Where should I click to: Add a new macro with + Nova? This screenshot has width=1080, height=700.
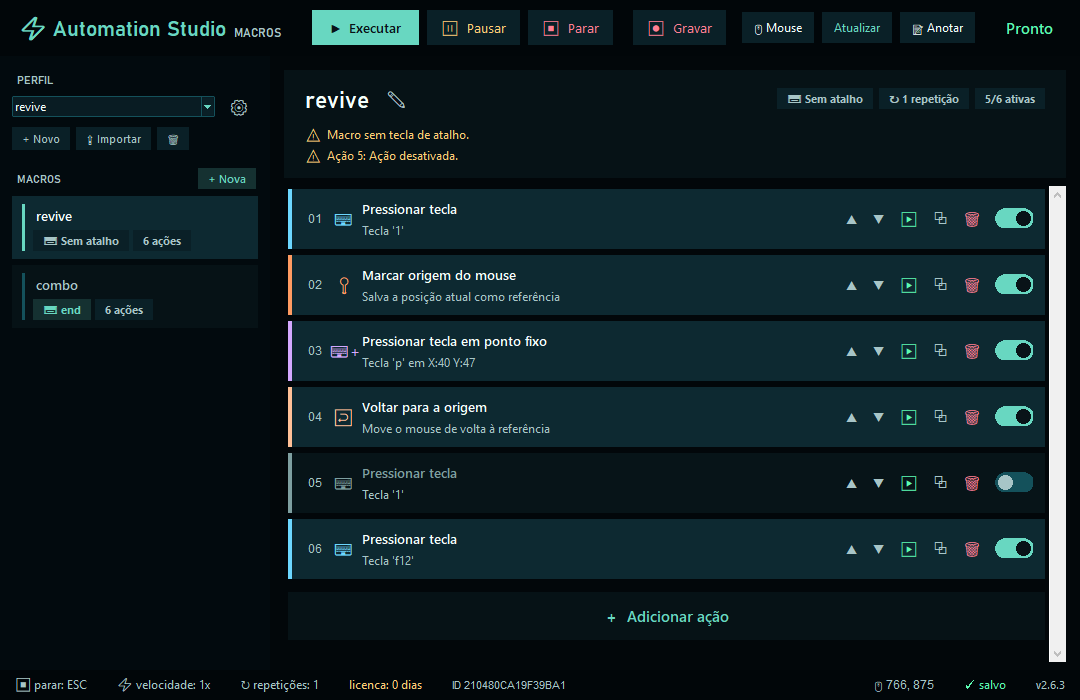pyautogui.click(x=227, y=179)
